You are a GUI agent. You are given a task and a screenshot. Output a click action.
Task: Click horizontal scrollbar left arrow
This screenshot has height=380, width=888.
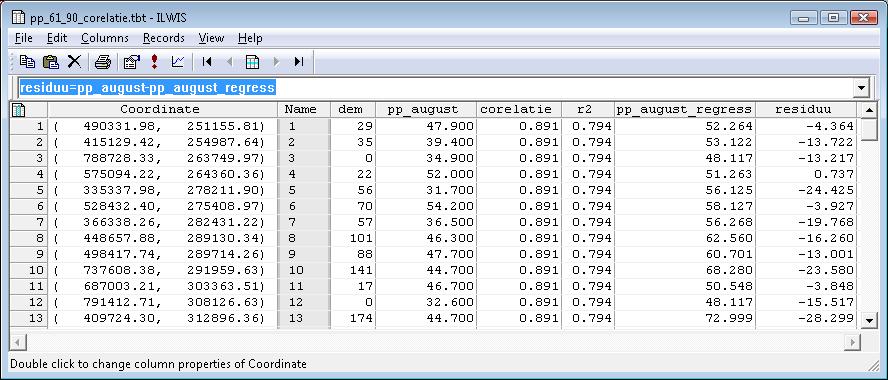coord(18,342)
